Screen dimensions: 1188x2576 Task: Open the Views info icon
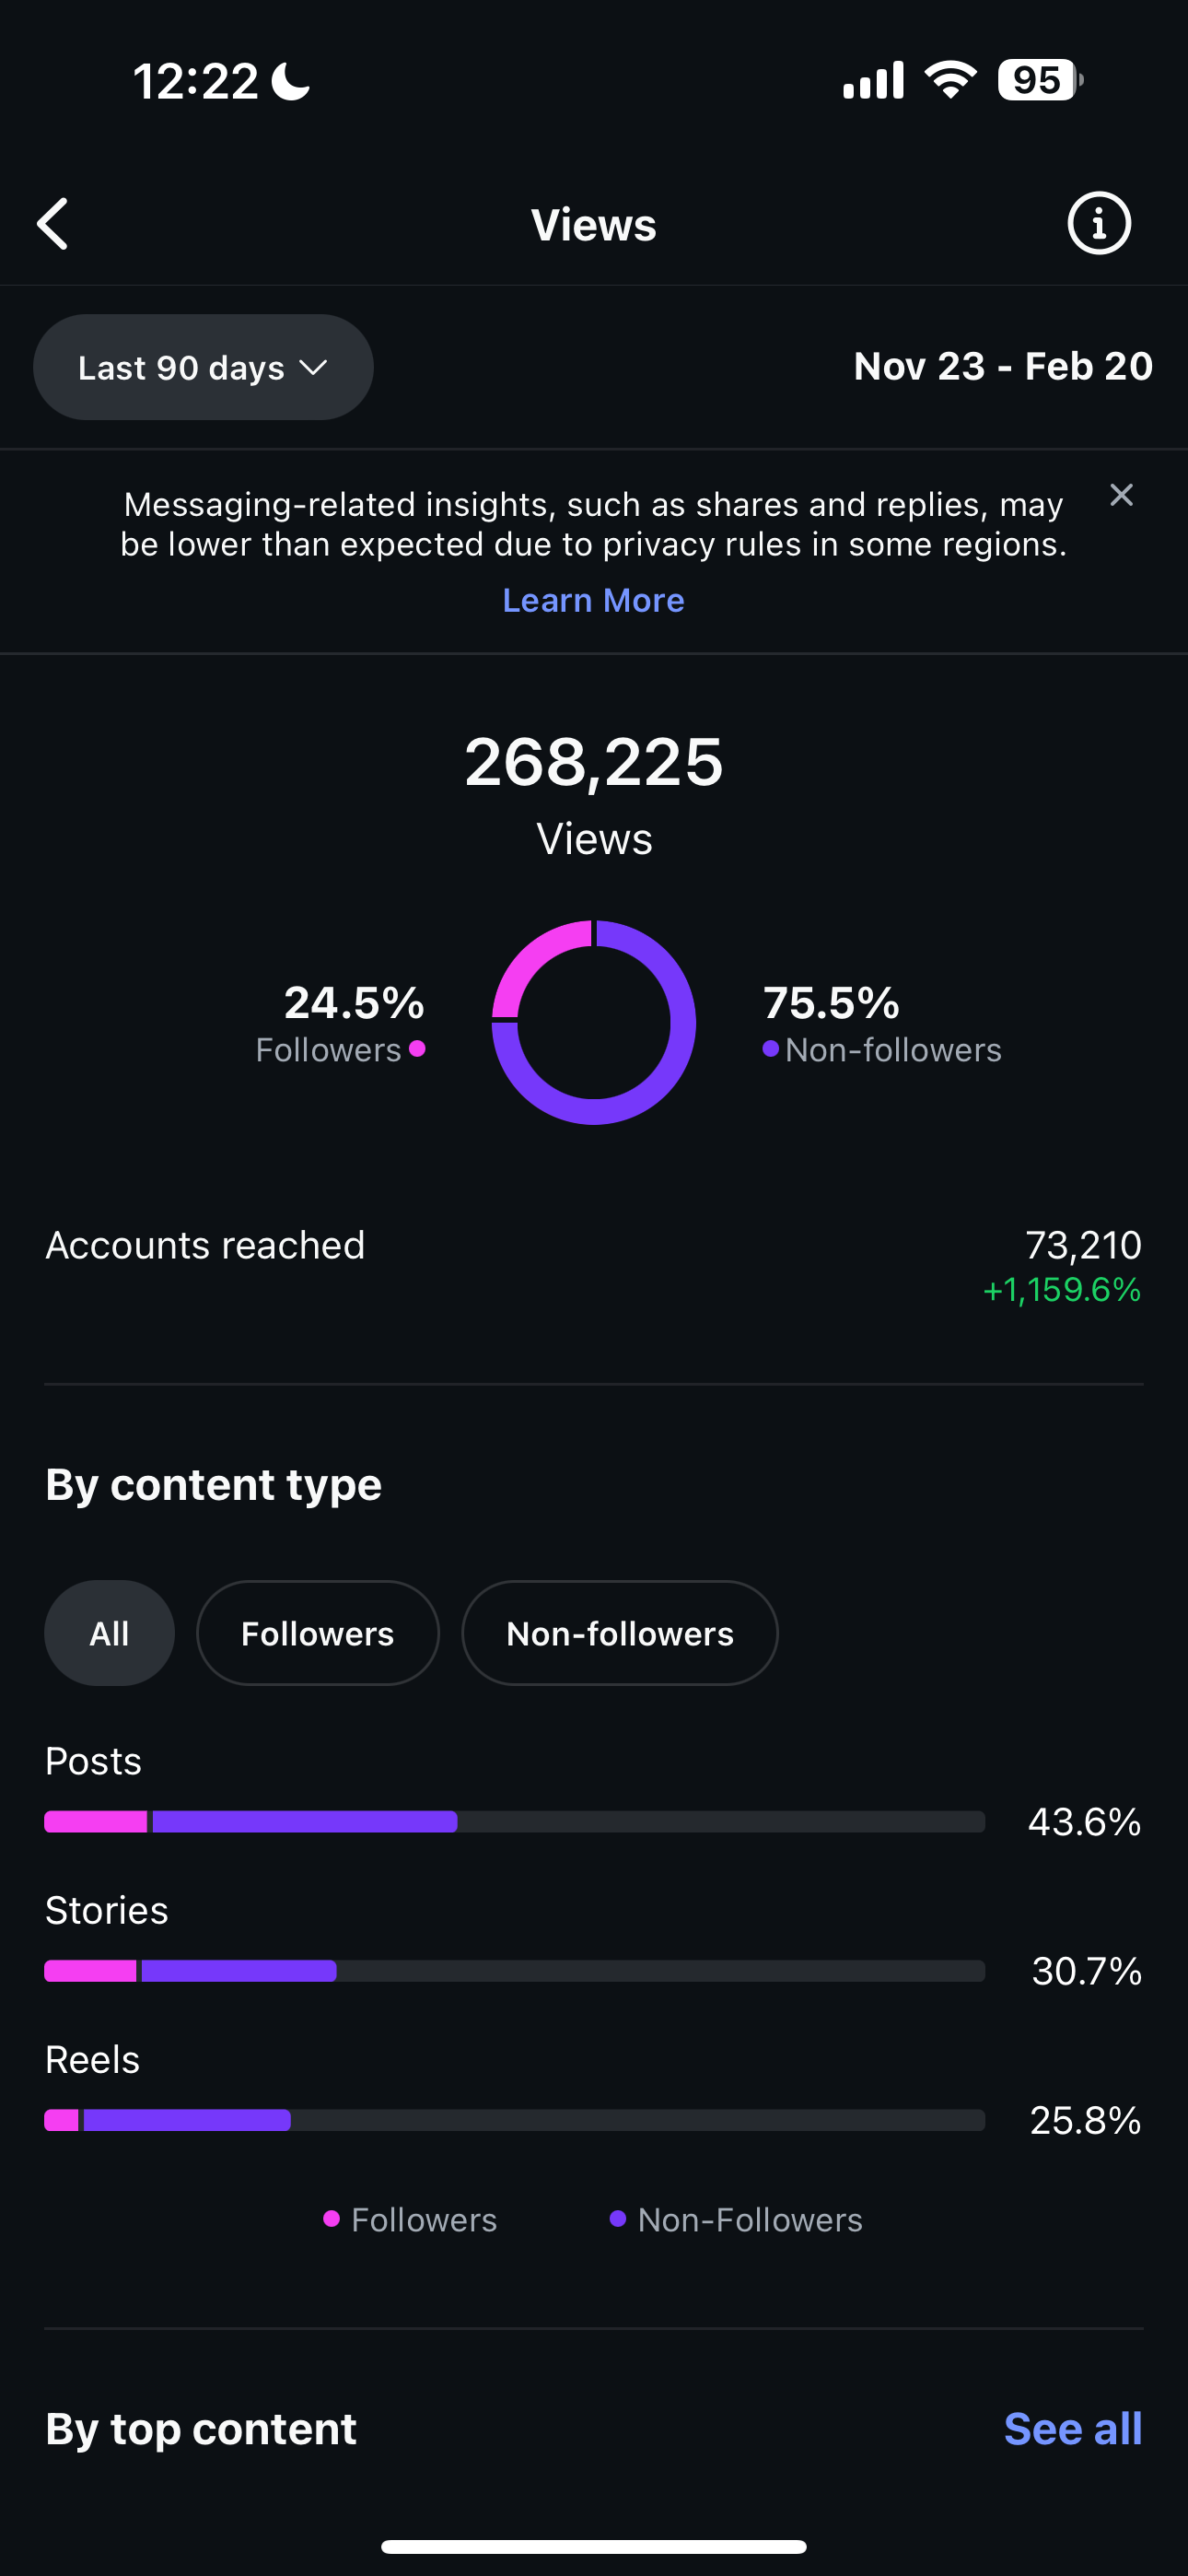[1098, 223]
